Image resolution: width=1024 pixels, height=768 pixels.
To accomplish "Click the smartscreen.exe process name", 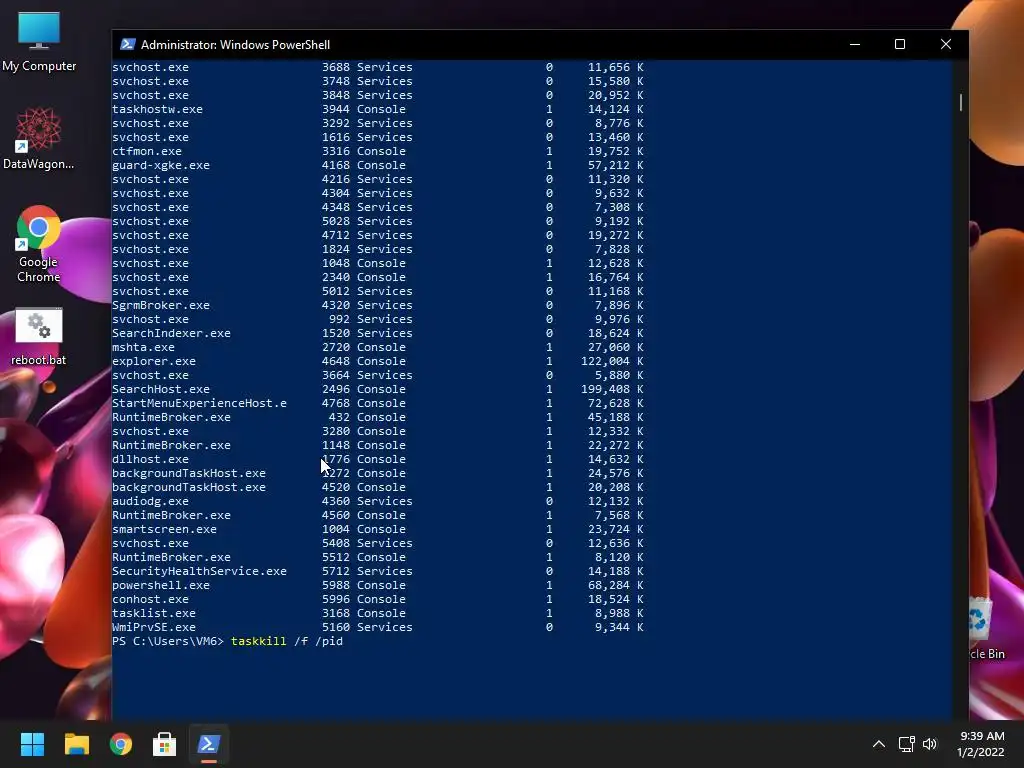I will pos(164,530).
